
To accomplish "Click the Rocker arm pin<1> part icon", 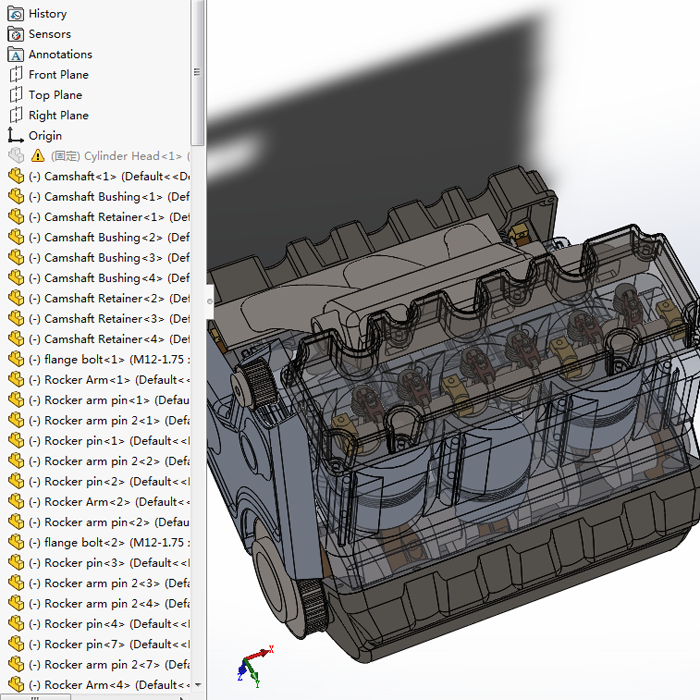I will [16, 400].
